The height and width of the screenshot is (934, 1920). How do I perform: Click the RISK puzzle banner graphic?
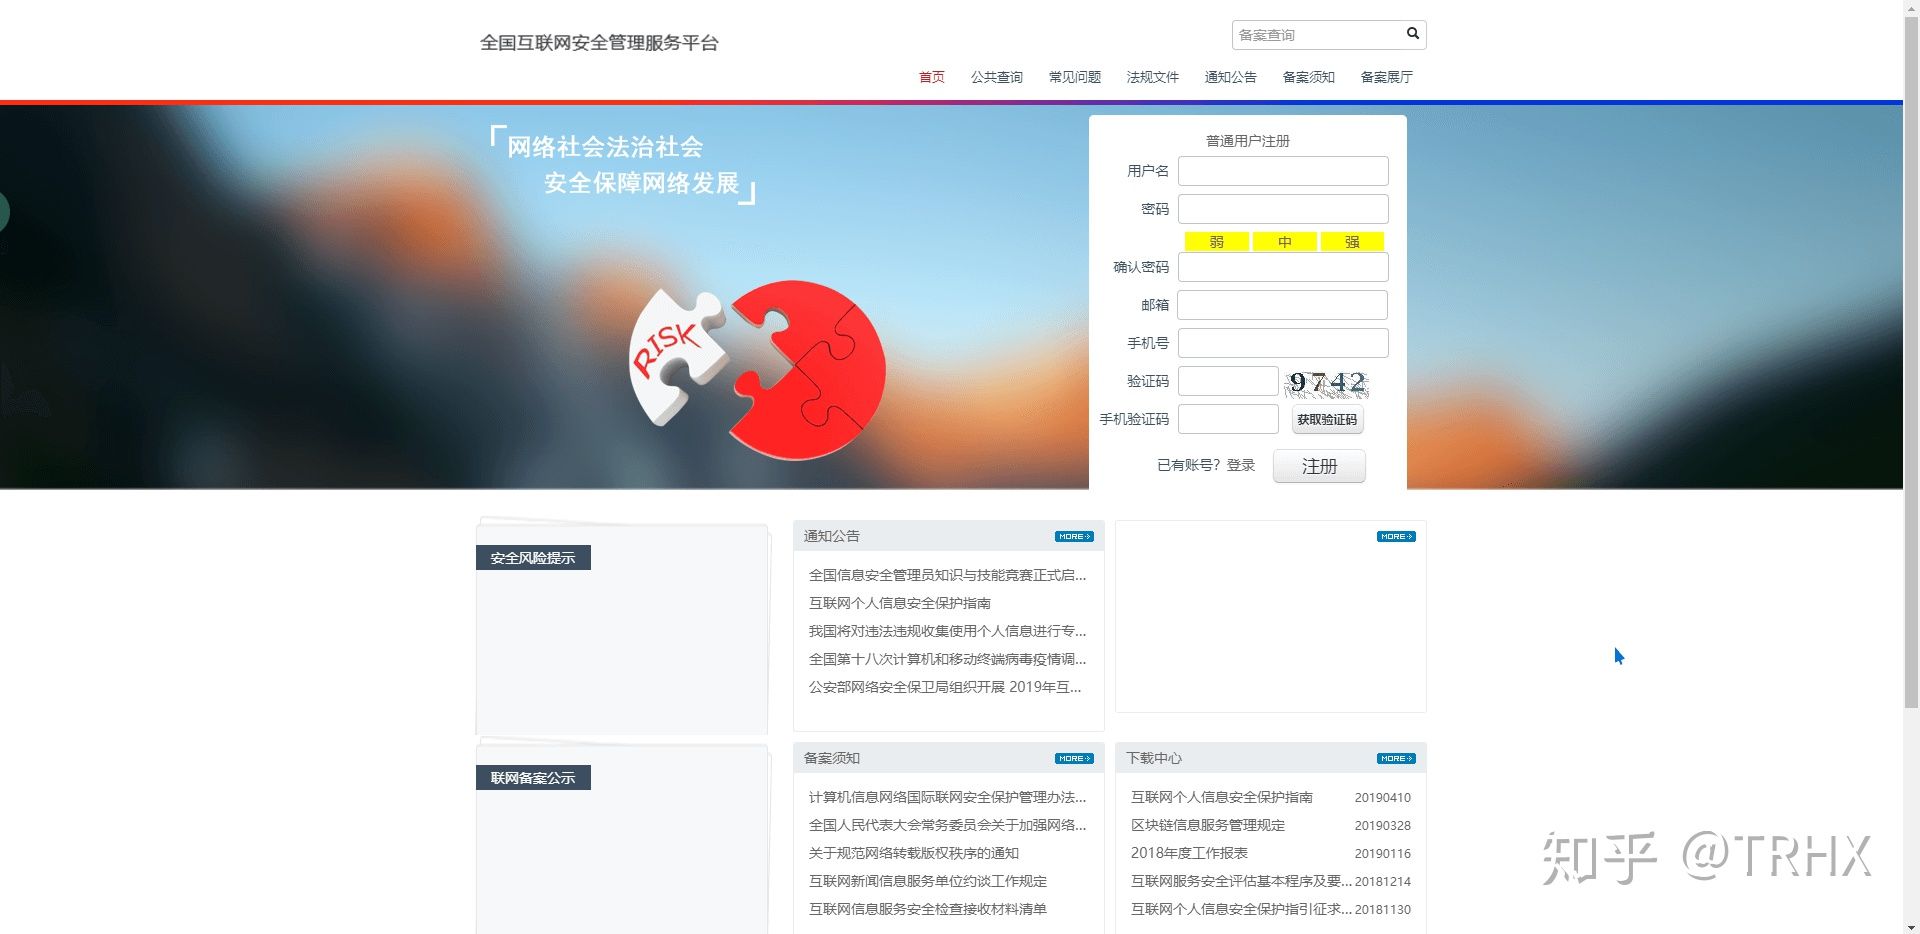point(757,370)
